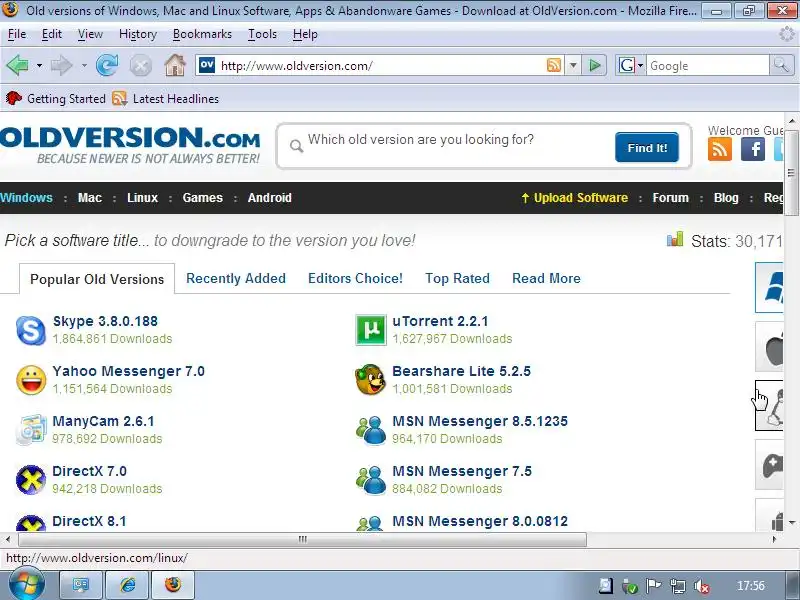This screenshot has height=600, width=800.
Task: Expand the address bar URL dropdown
Action: point(573,65)
